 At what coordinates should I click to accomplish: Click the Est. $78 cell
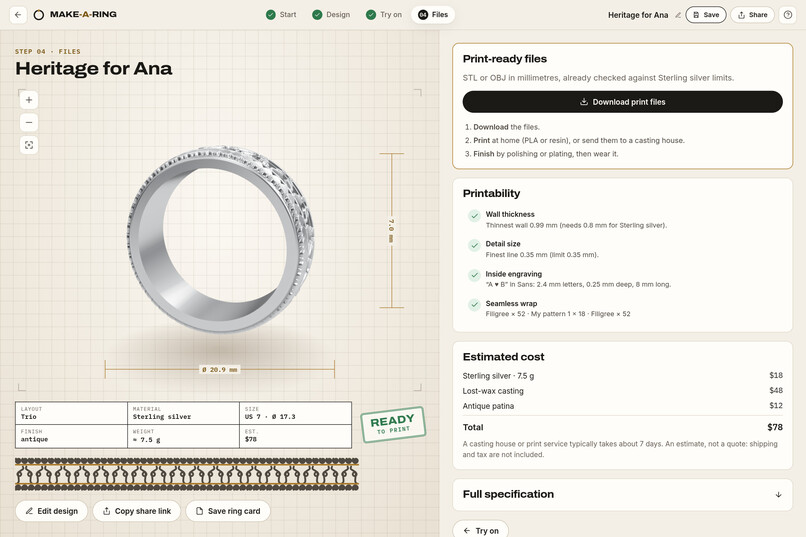[296, 436]
